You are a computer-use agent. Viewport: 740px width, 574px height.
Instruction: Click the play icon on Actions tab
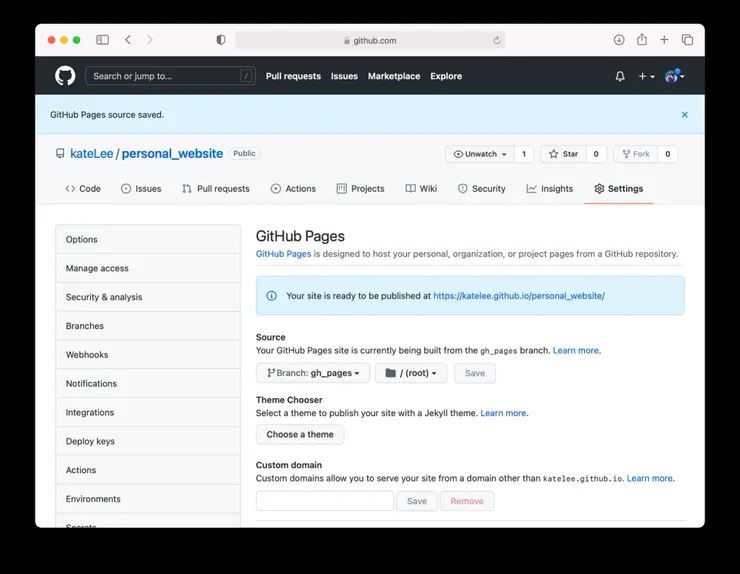pos(276,189)
